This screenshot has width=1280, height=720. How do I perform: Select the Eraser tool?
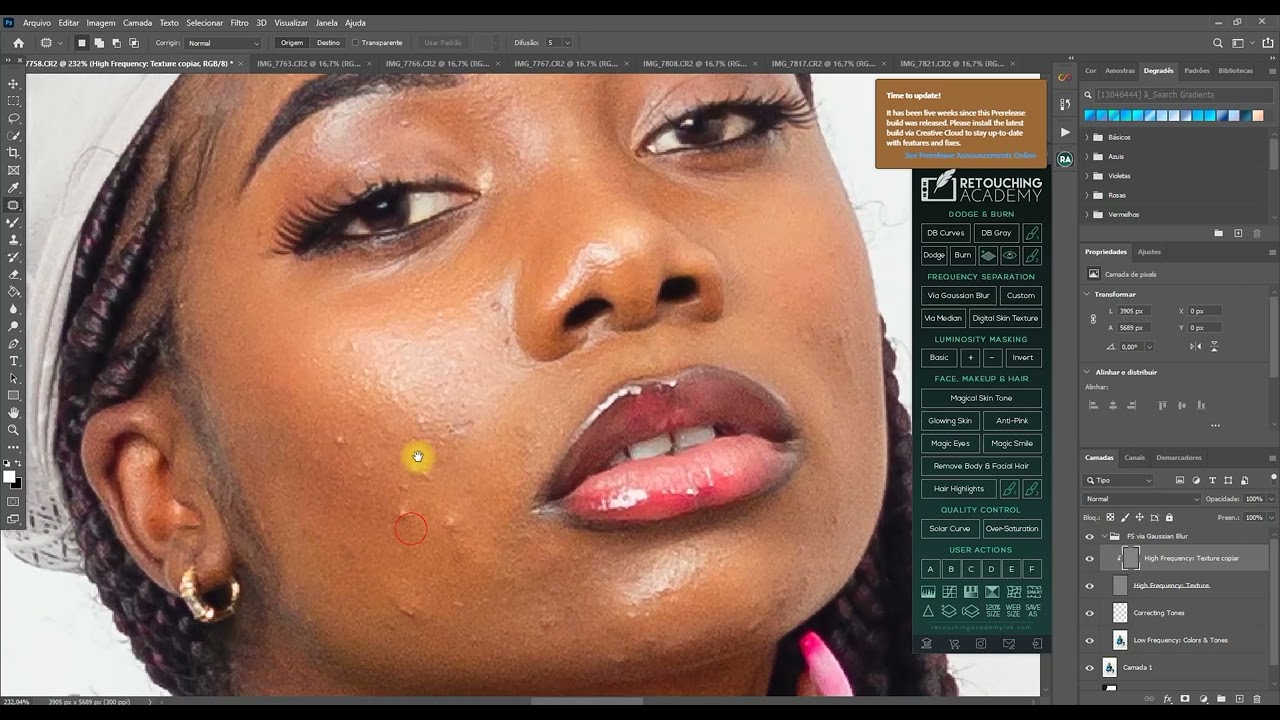click(14, 274)
